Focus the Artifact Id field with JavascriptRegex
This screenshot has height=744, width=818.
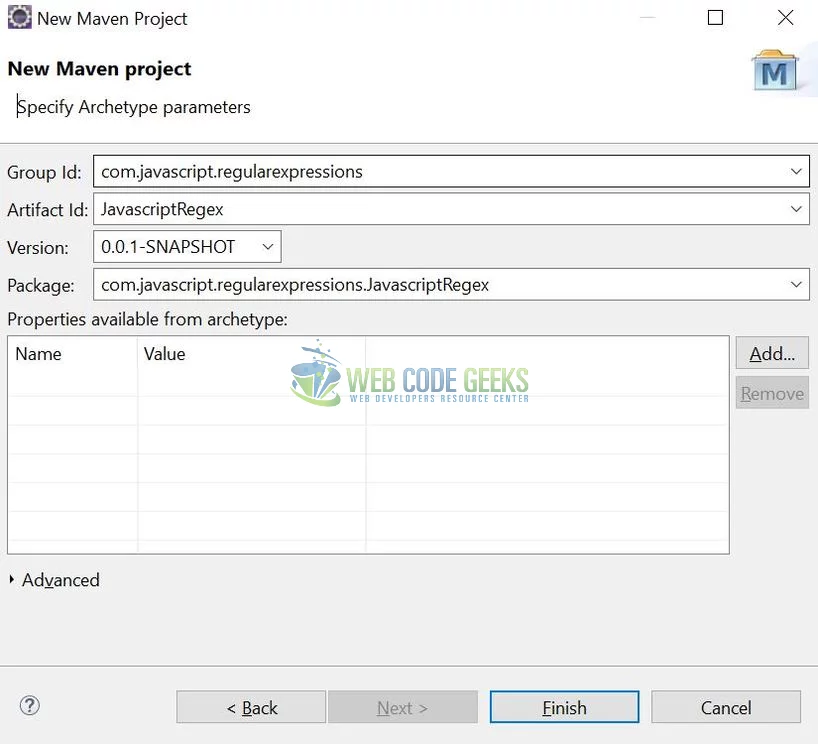pos(440,209)
